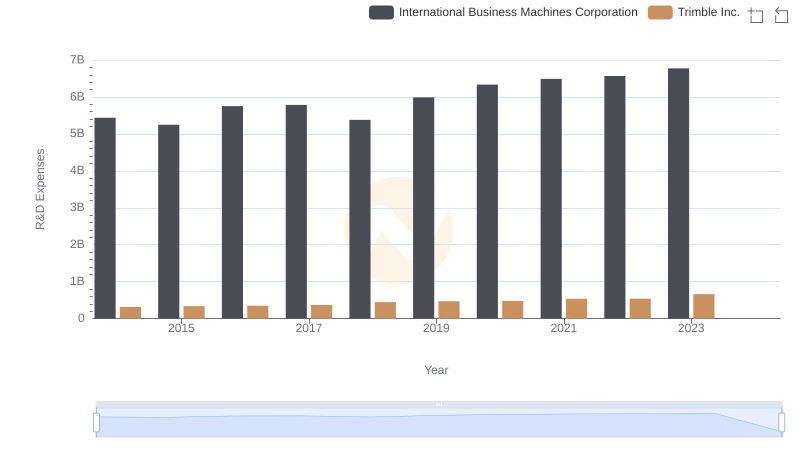Click the 2017 x-axis label
800x461 pixels.
309,328
